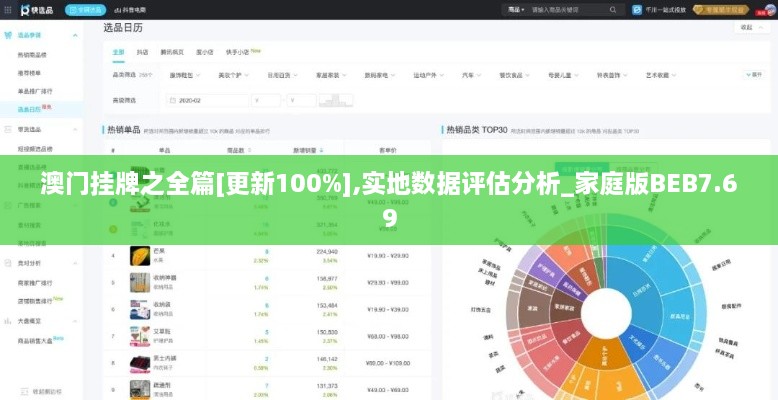The height and width of the screenshot is (400, 778).
Task: Click first ¥ minimum price field
Action: (266, 100)
